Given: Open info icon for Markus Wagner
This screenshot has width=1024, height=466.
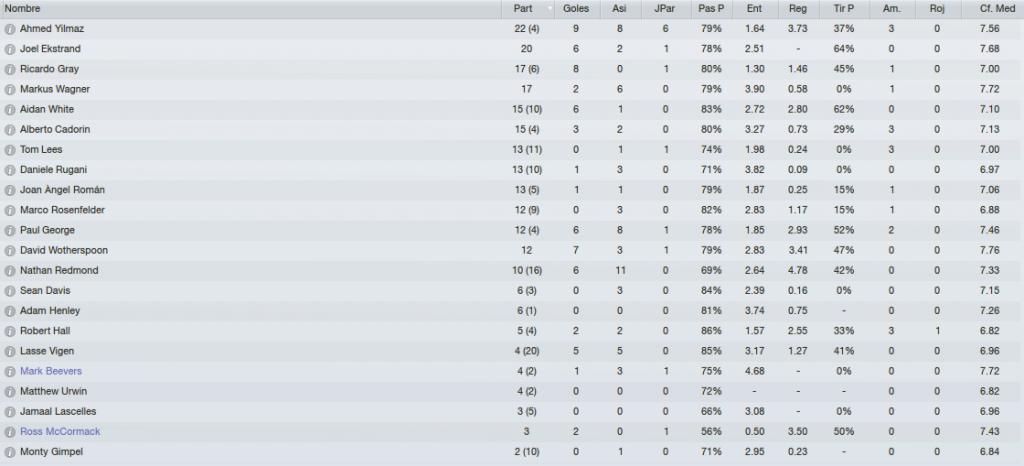Looking at the screenshot, I should point(10,90).
